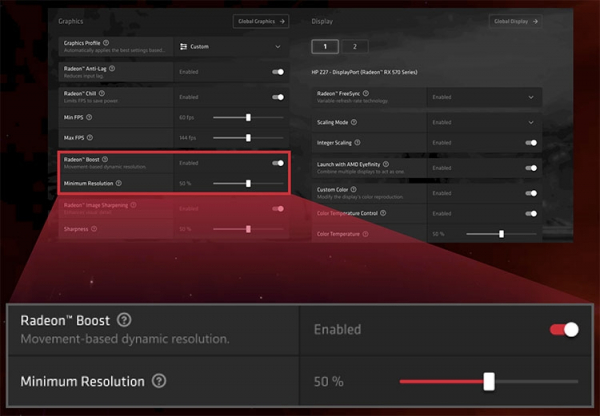600x416 pixels.
Task: Open the Graphics Profile Custom dropdown
Action: 231,47
